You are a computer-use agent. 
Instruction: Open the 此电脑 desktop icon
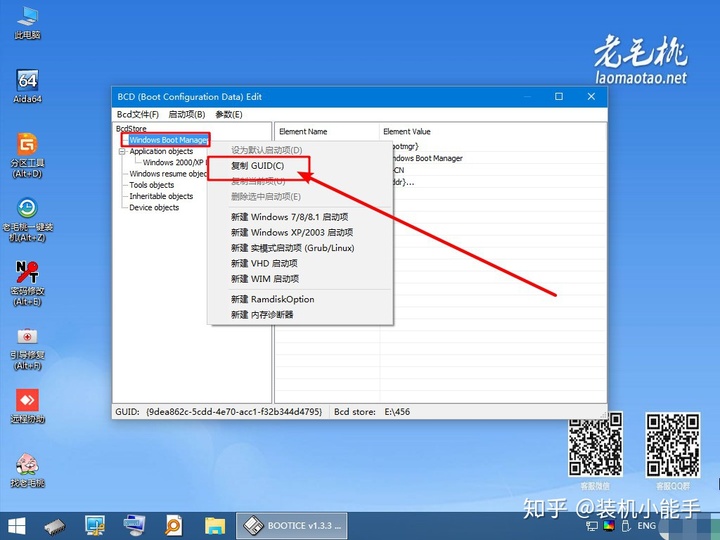28,22
